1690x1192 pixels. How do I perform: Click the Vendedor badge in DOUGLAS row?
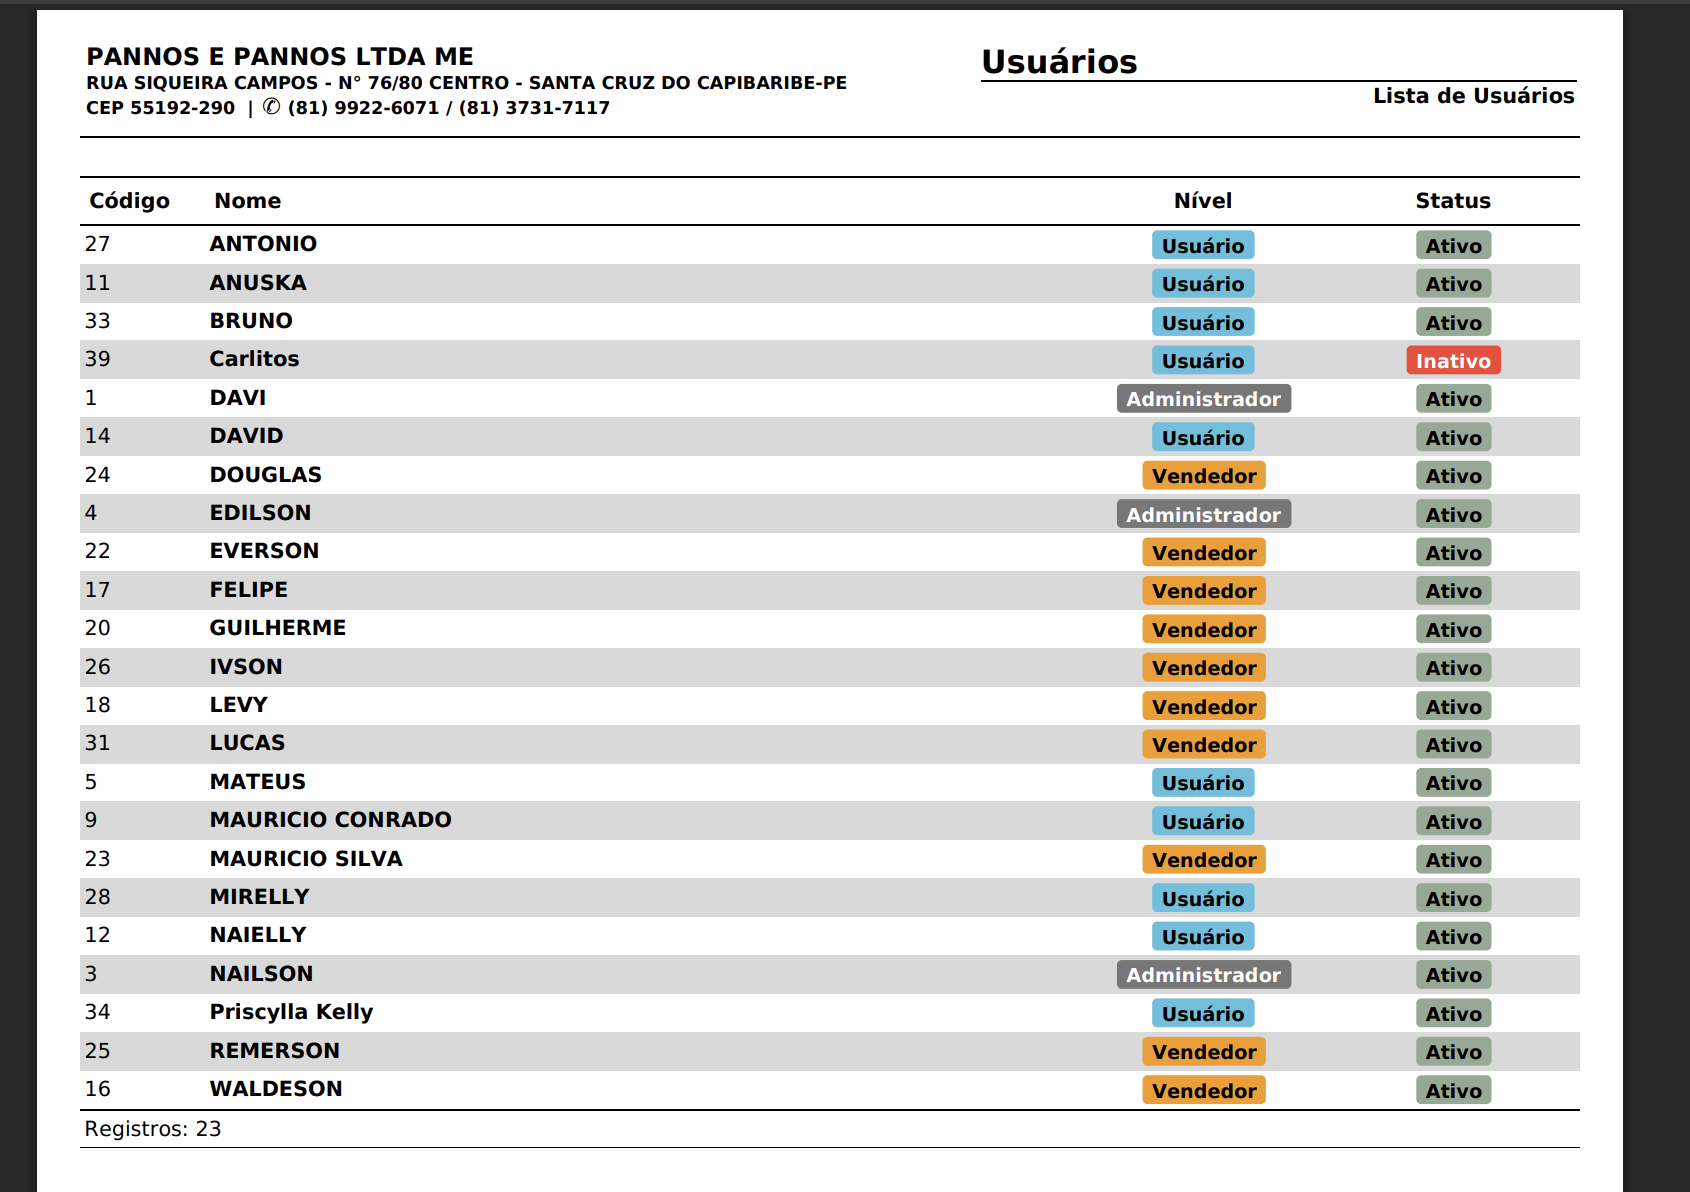tap(1203, 476)
